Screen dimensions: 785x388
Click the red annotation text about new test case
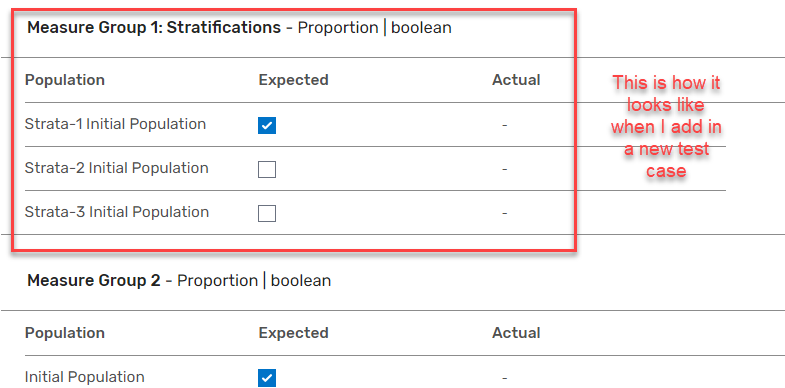click(x=666, y=126)
